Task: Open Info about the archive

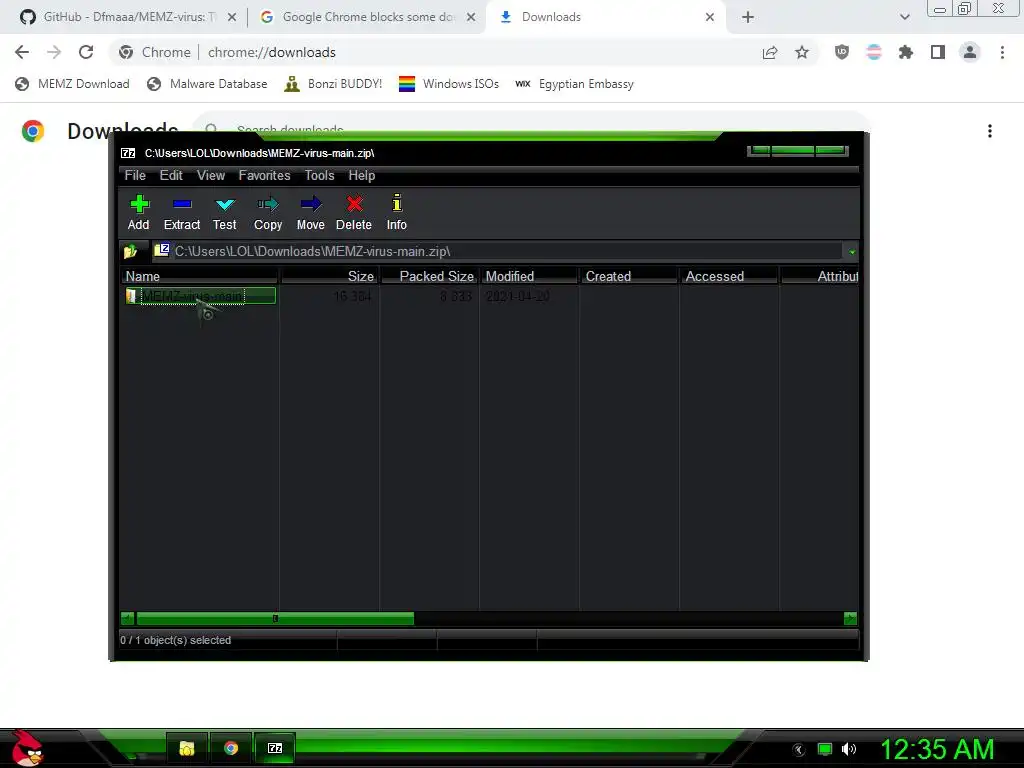Action: [x=396, y=212]
